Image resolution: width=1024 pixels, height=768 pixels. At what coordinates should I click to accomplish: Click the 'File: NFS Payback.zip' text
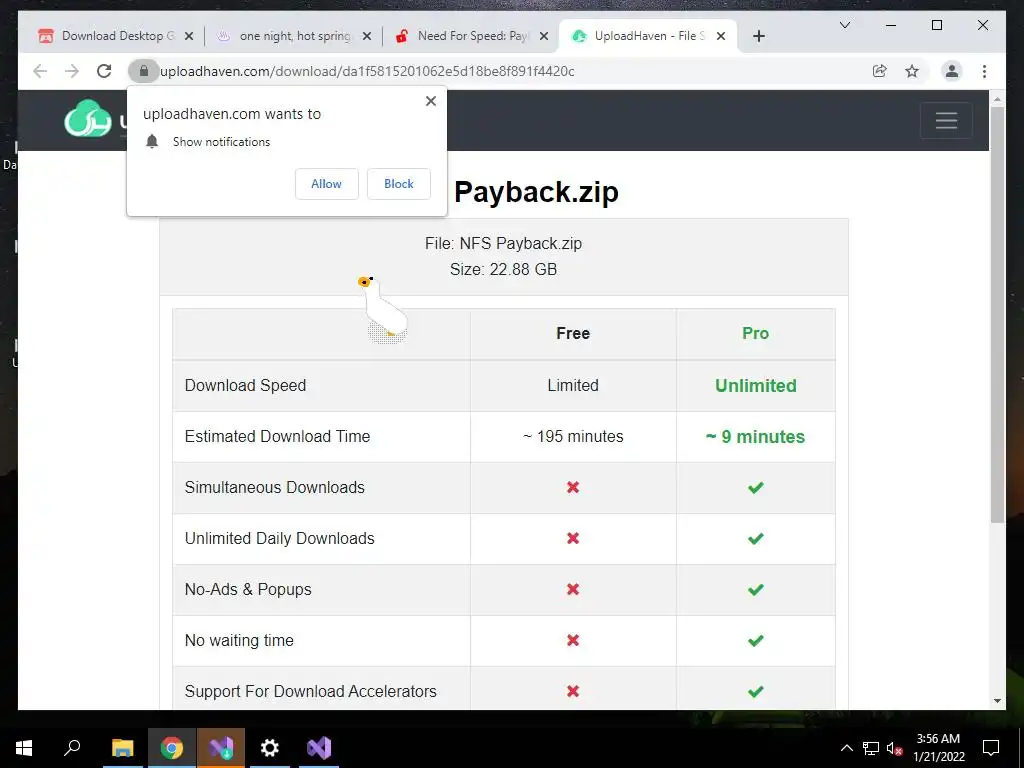(x=504, y=244)
